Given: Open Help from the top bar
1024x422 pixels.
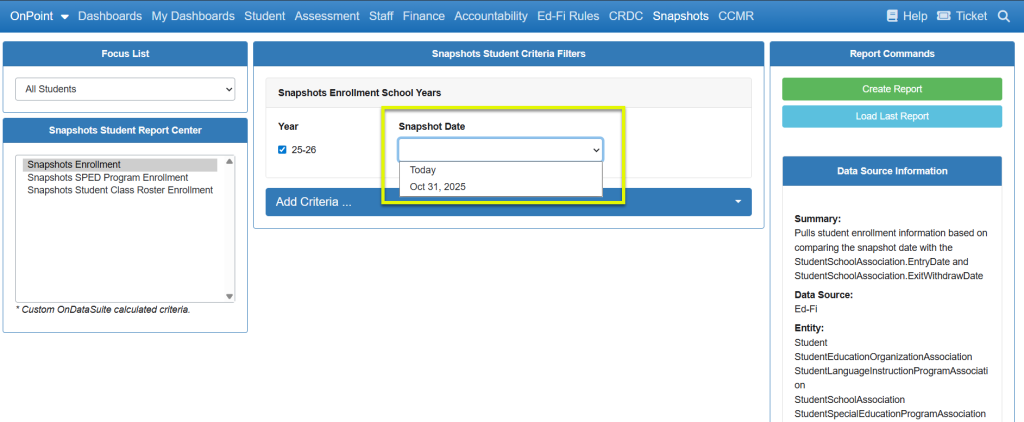Looking at the screenshot, I should [x=907, y=16].
